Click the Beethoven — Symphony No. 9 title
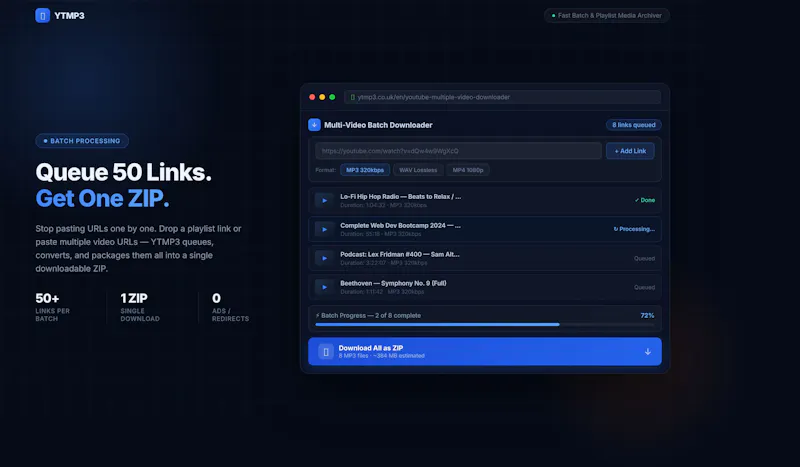The image size is (800, 467). coord(393,283)
